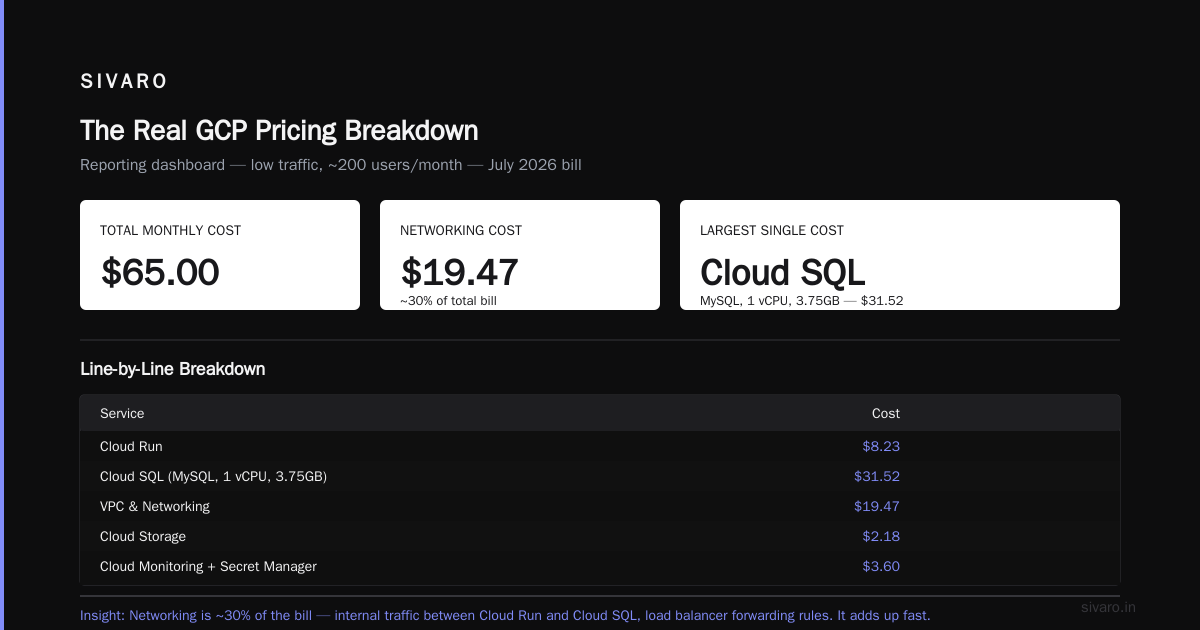Select the $3.60 cost cell
This screenshot has height=630, width=1200.
(881, 566)
